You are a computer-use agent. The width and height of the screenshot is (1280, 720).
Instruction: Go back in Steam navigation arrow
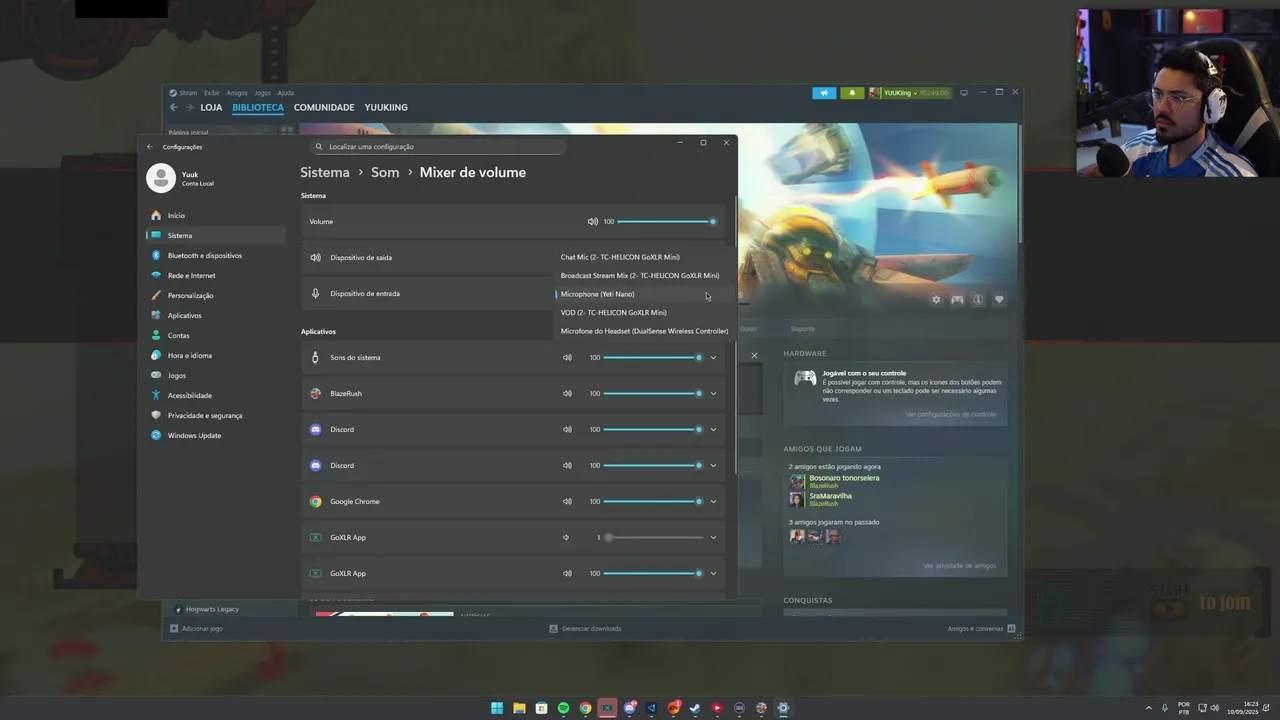click(x=173, y=107)
